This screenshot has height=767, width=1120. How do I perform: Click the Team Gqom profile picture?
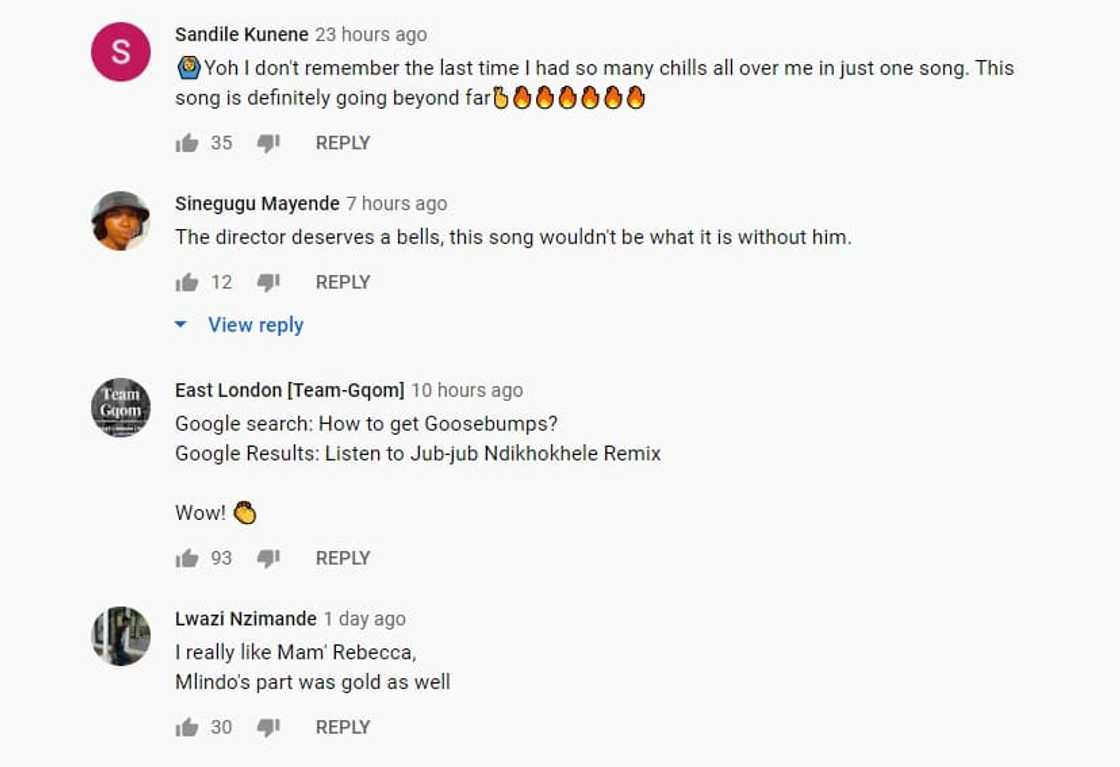[x=121, y=407]
